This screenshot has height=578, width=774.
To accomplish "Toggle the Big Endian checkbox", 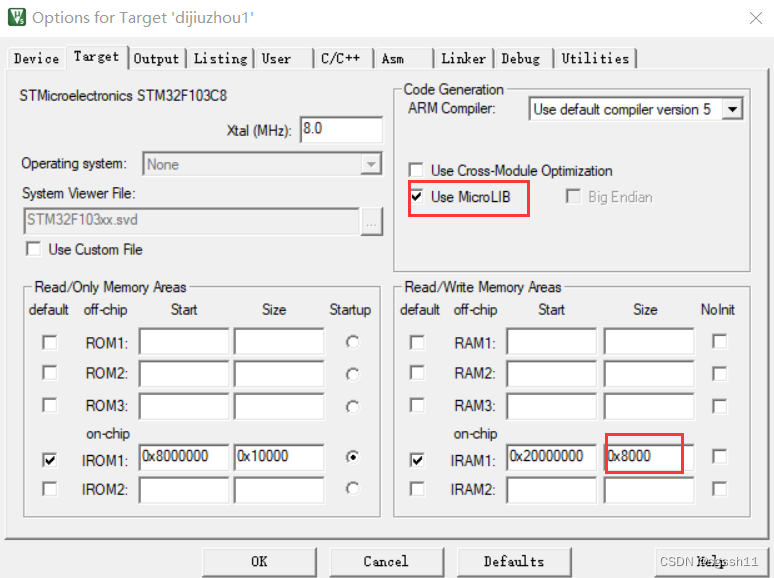I will point(573,196).
